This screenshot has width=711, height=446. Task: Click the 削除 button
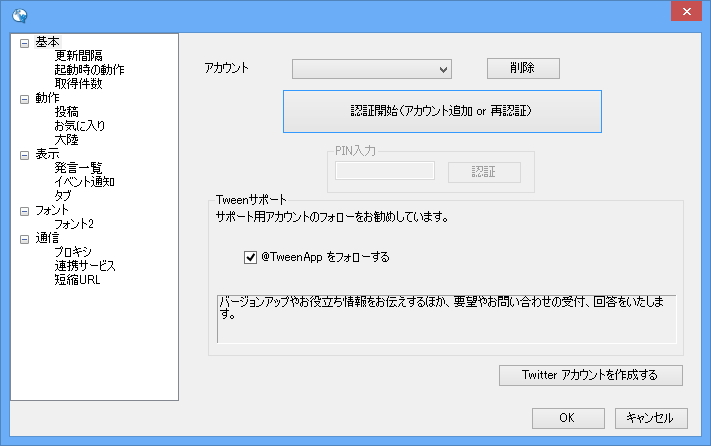pyautogui.click(x=523, y=68)
